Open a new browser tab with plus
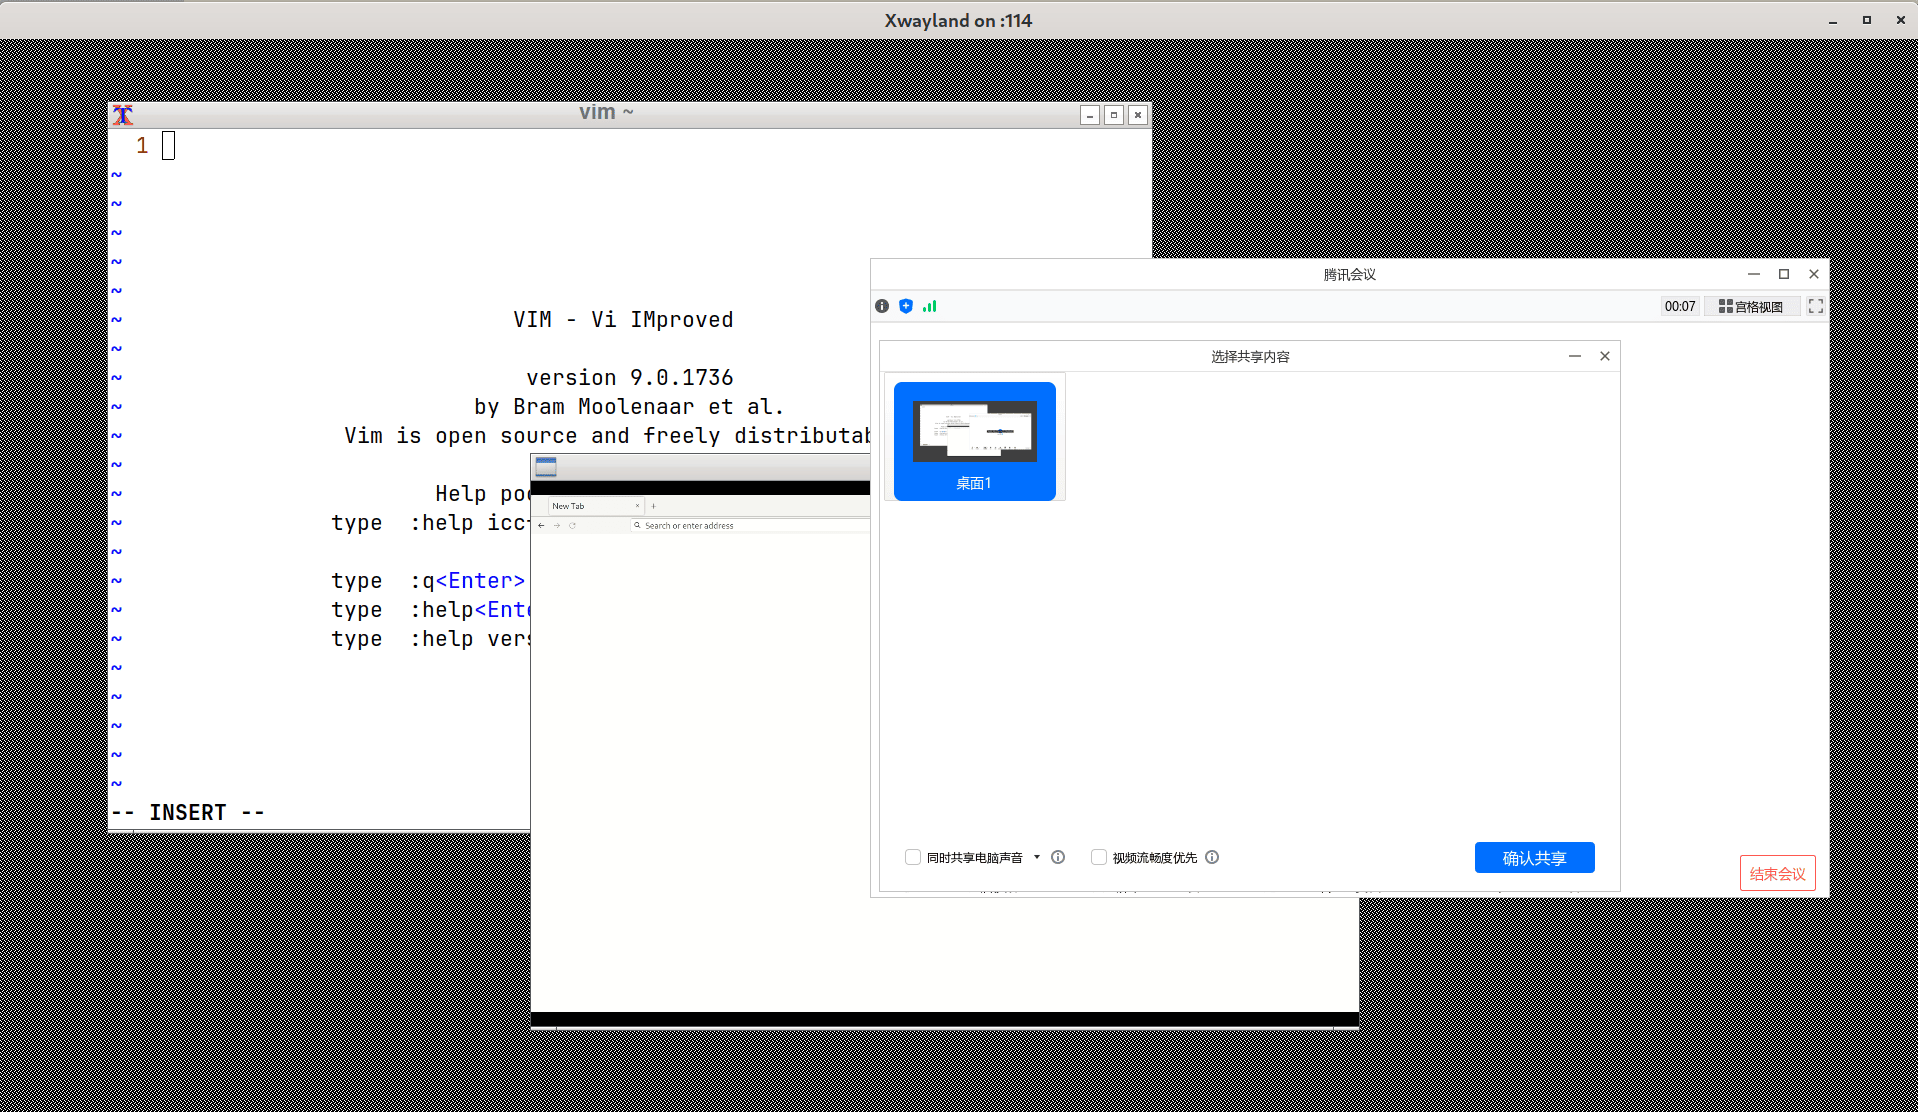The height and width of the screenshot is (1112, 1918). pos(653,506)
